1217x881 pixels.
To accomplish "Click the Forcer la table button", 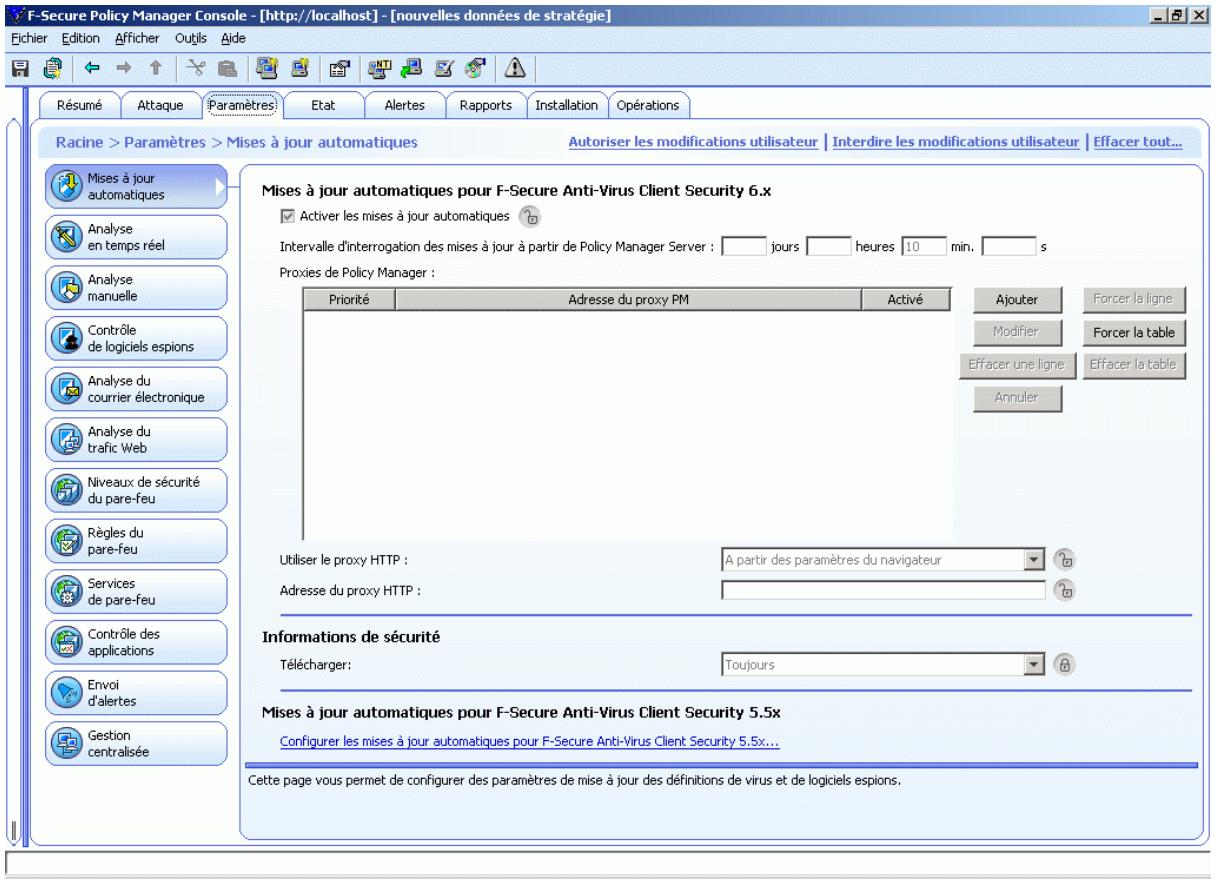I will [x=1133, y=332].
